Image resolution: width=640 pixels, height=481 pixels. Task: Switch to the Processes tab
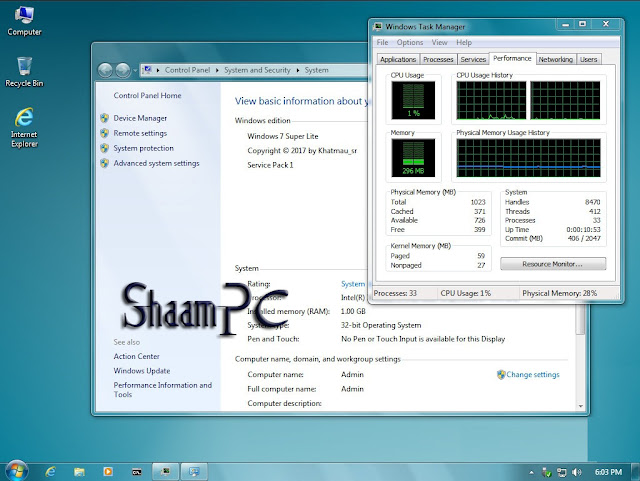coord(438,59)
